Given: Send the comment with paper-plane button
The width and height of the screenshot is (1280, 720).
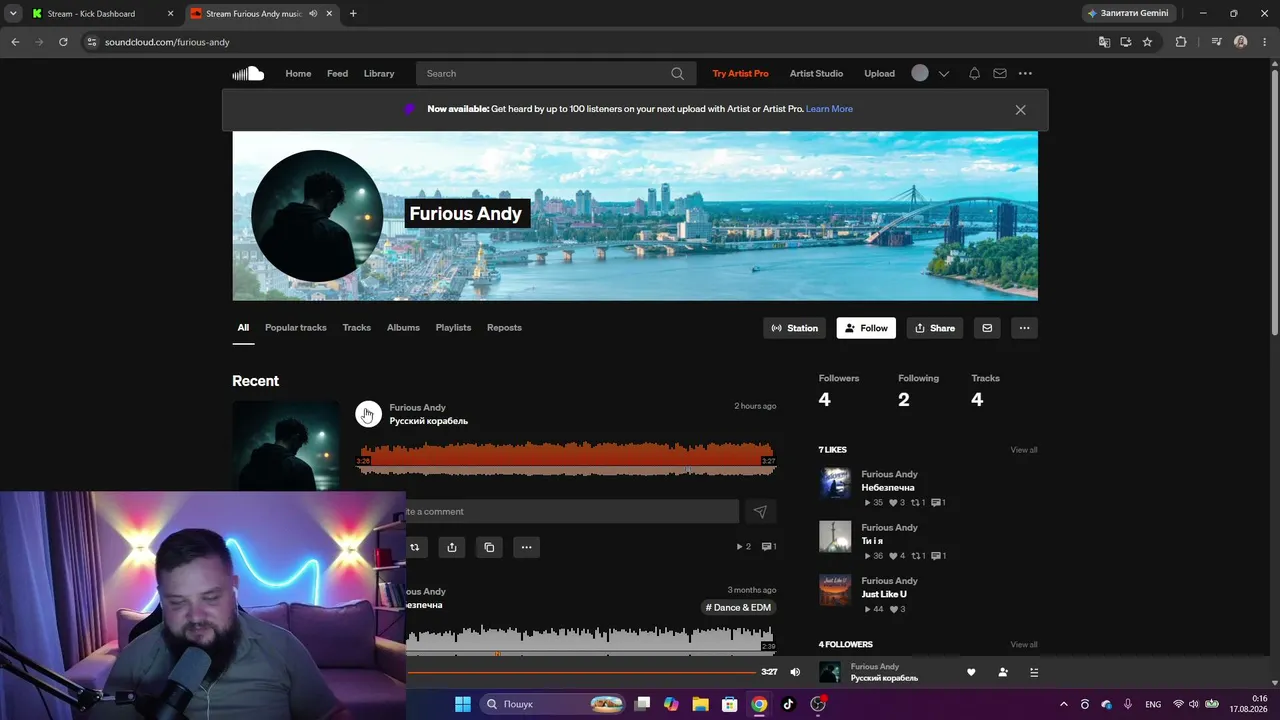Looking at the screenshot, I should click(x=760, y=512).
